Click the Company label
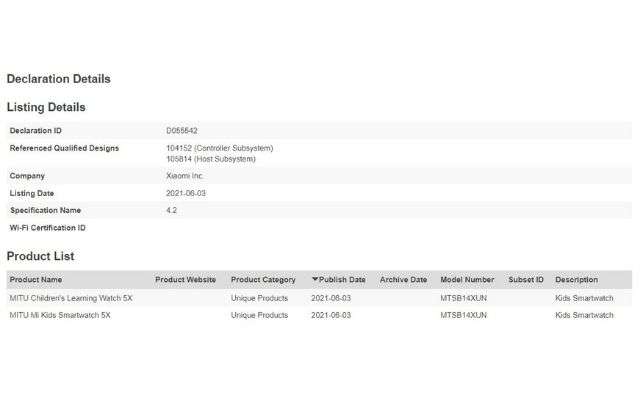 click(27, 176)
